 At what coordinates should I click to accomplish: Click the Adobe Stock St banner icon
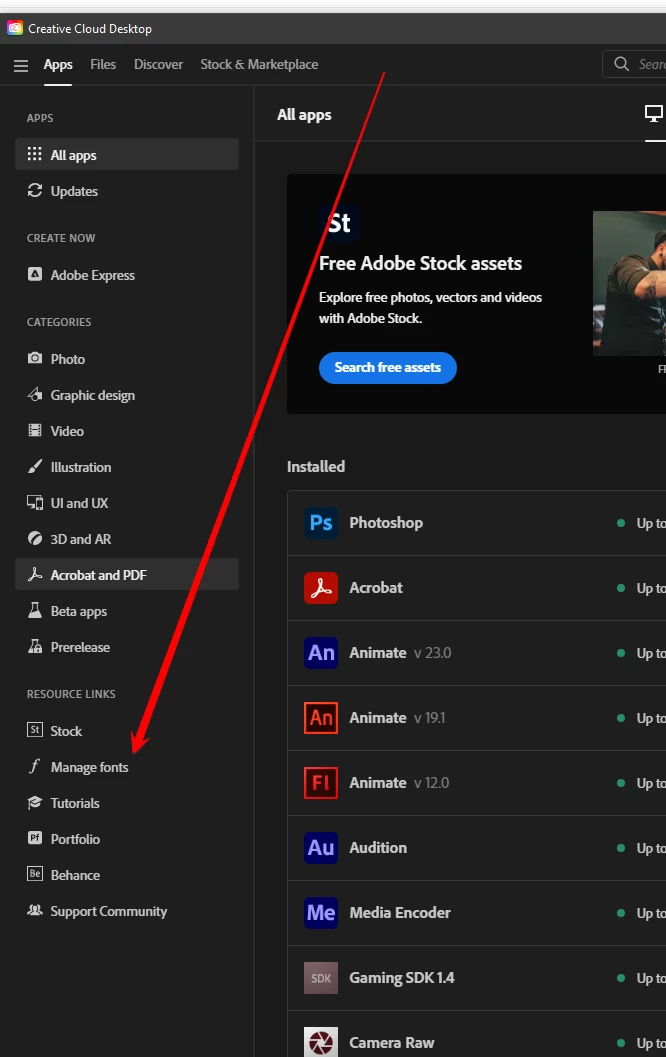[339, 223]
